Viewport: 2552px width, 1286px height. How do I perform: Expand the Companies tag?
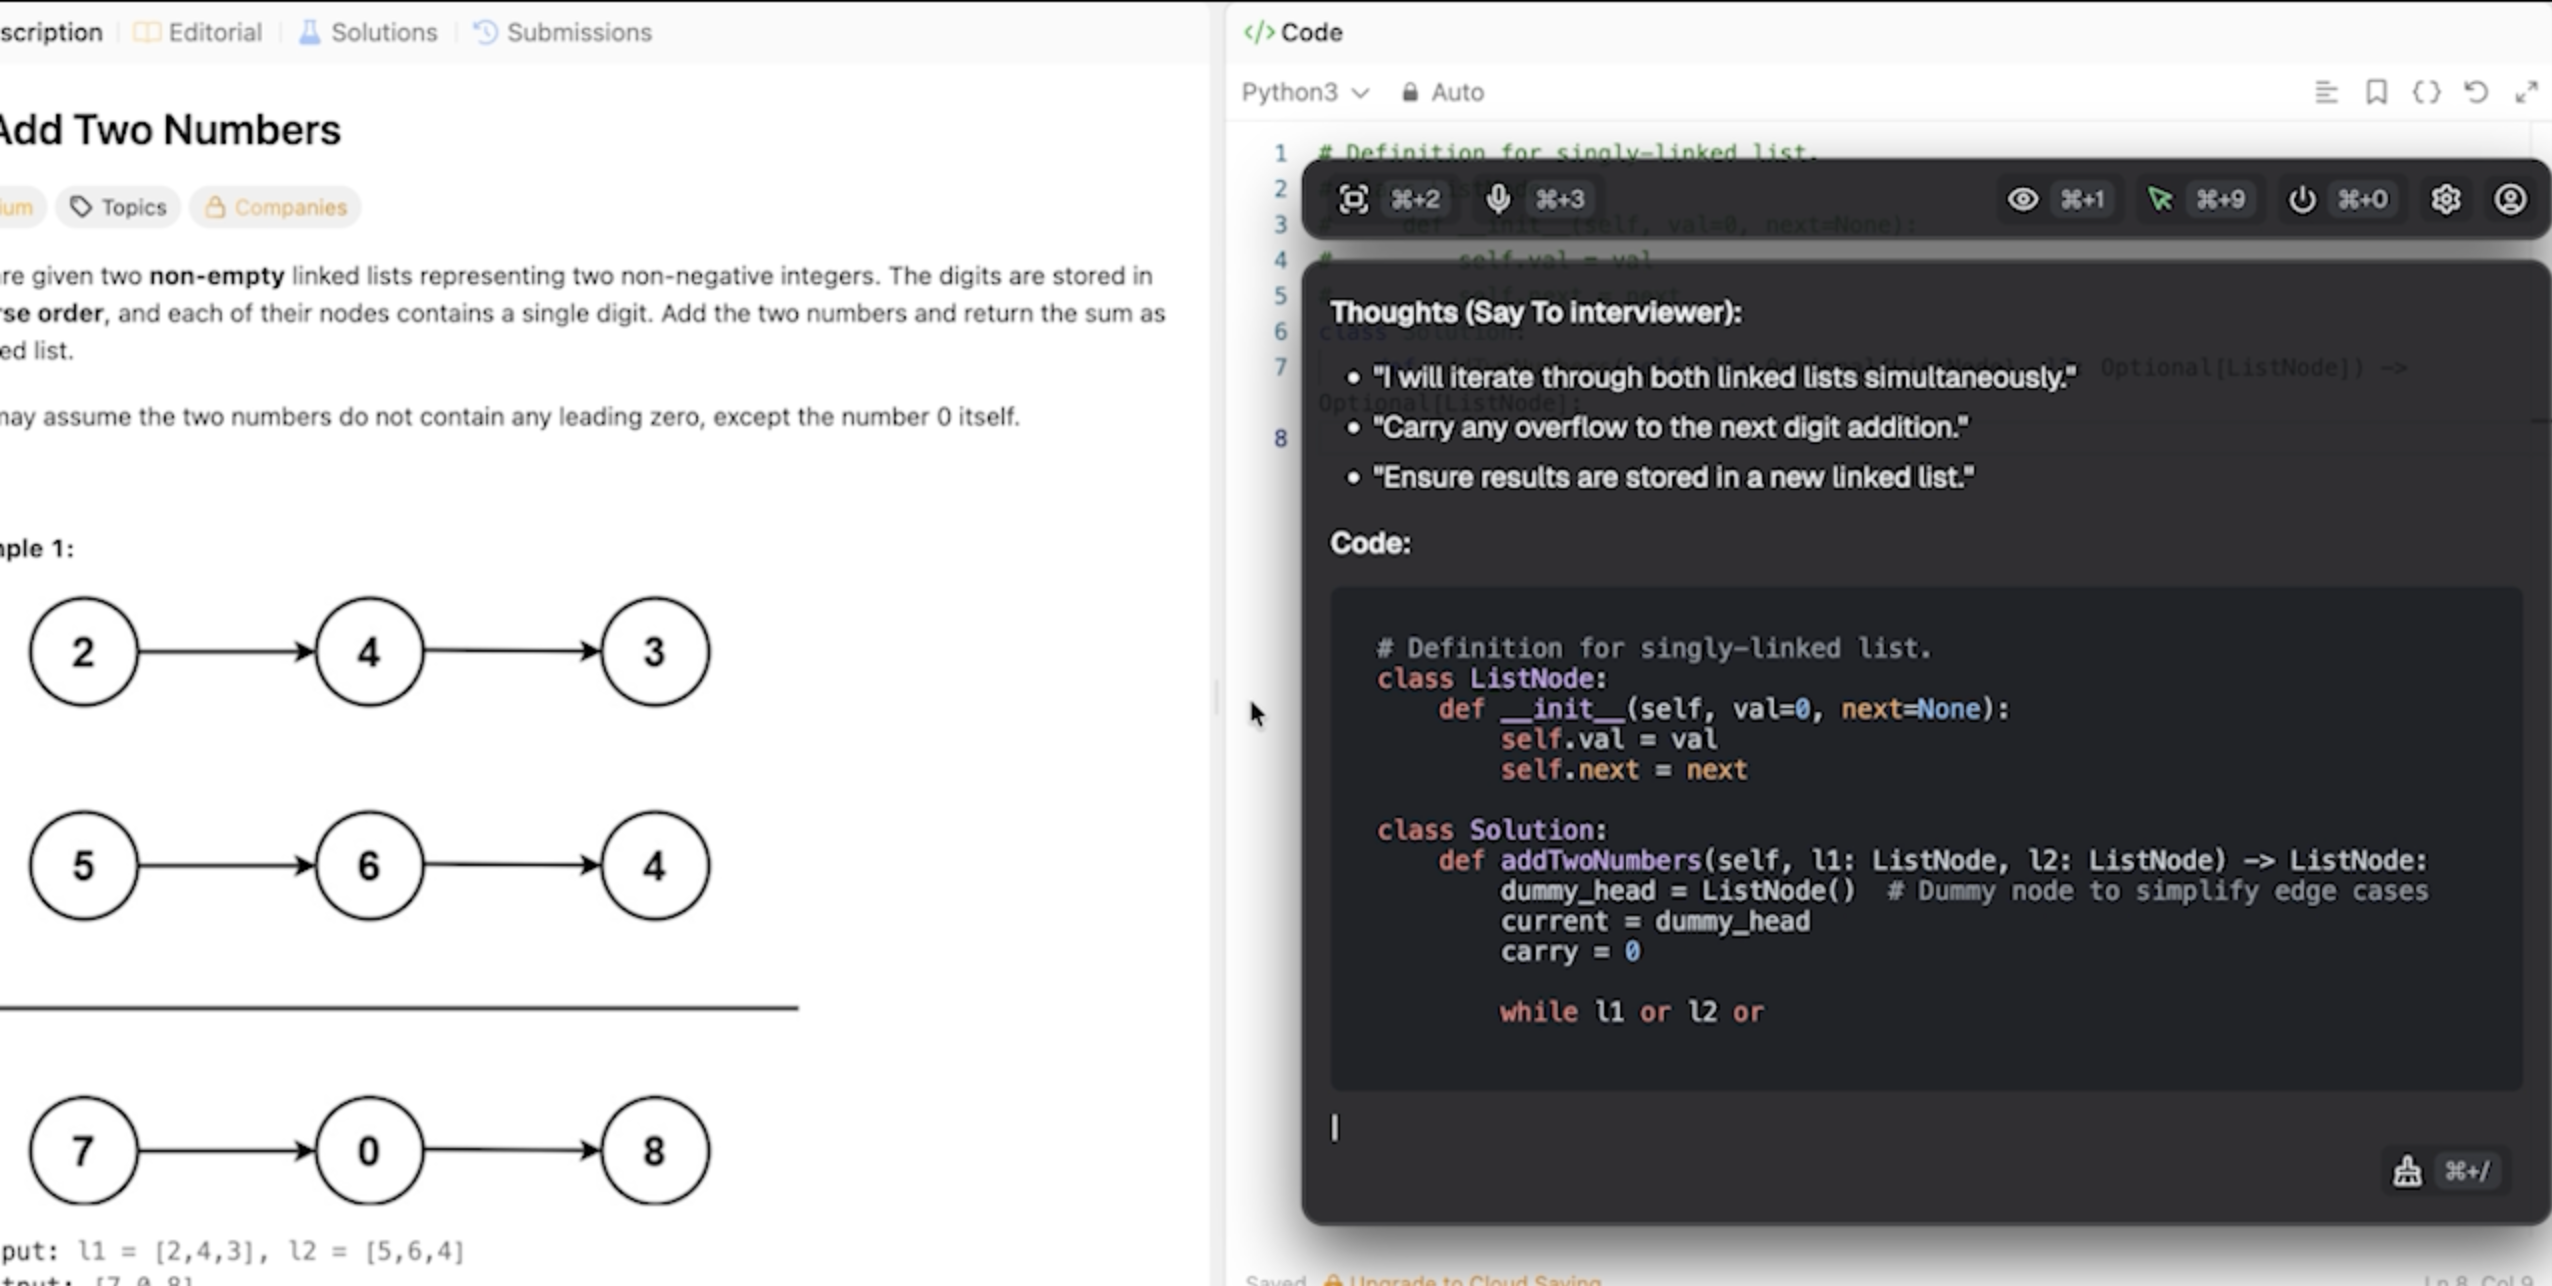pyautogui.click(x=275, y=207)
